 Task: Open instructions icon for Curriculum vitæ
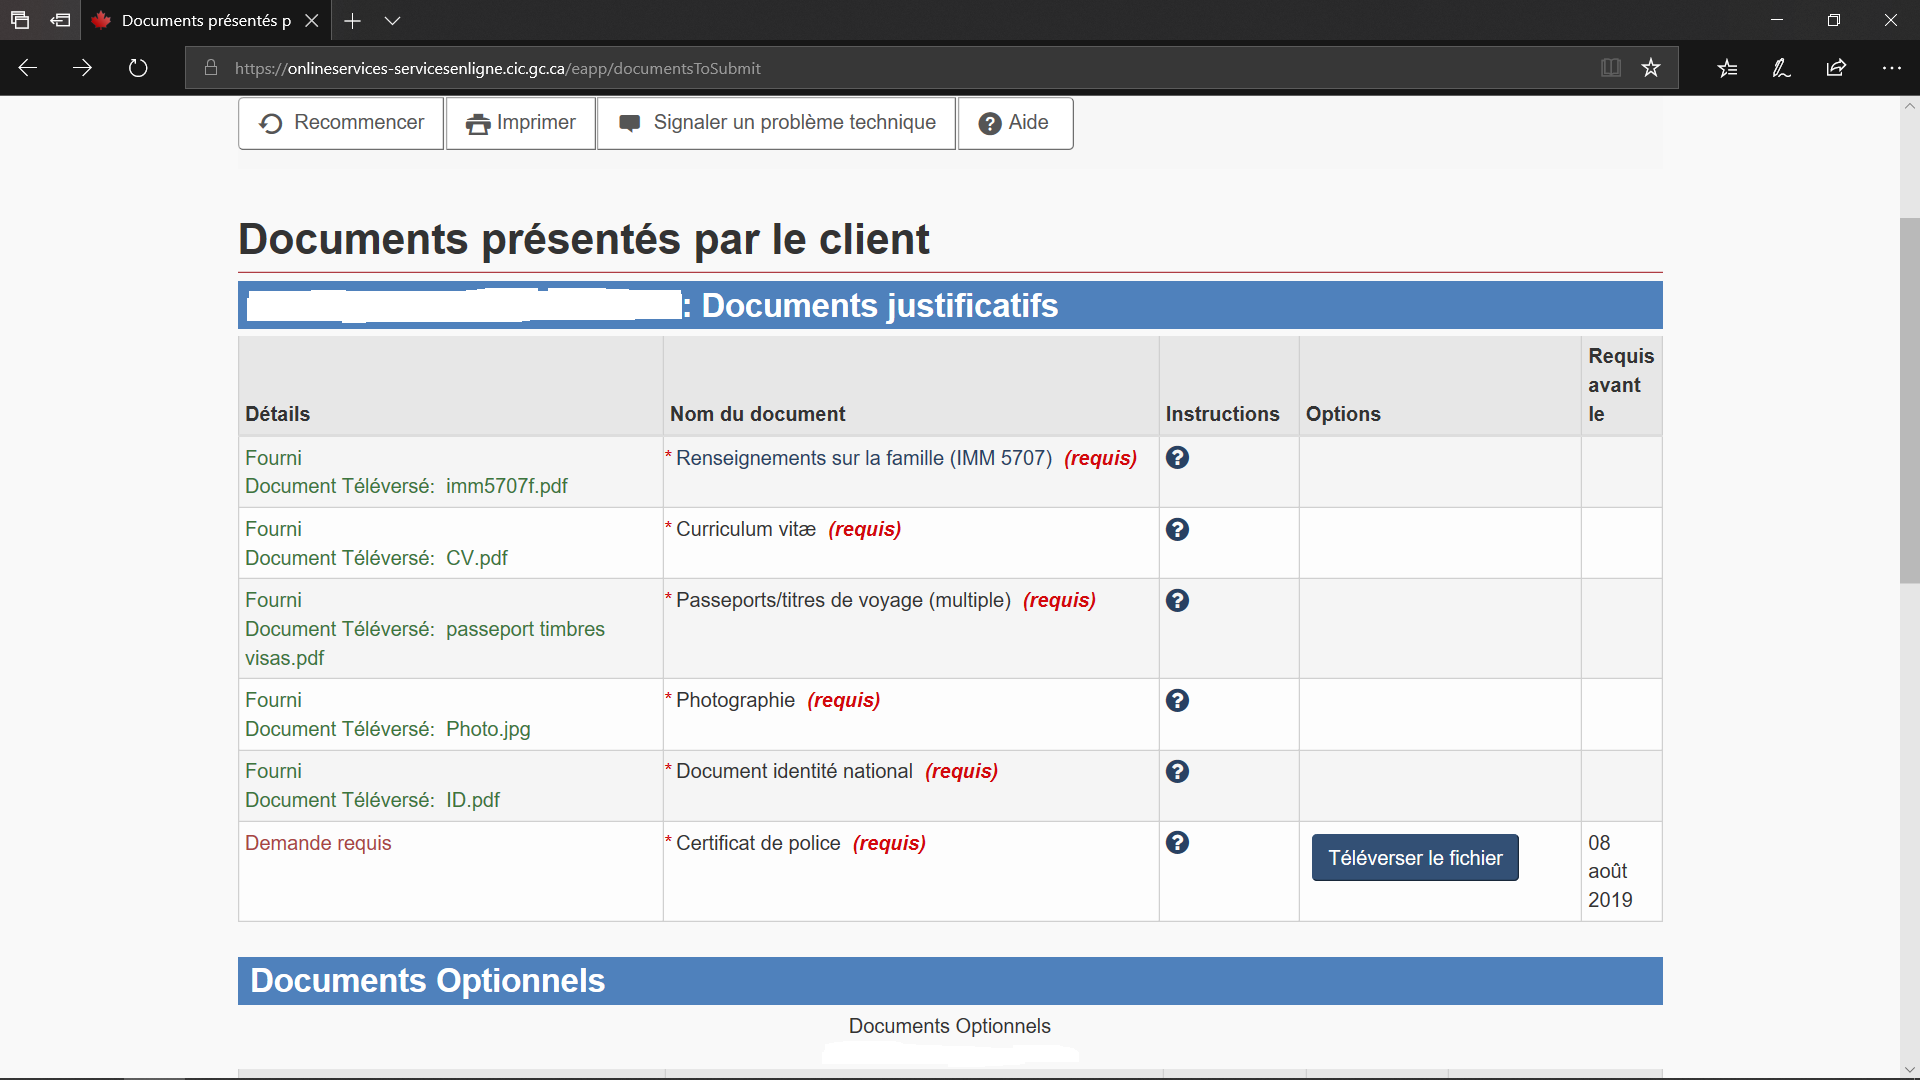[x=1177, y=529]
